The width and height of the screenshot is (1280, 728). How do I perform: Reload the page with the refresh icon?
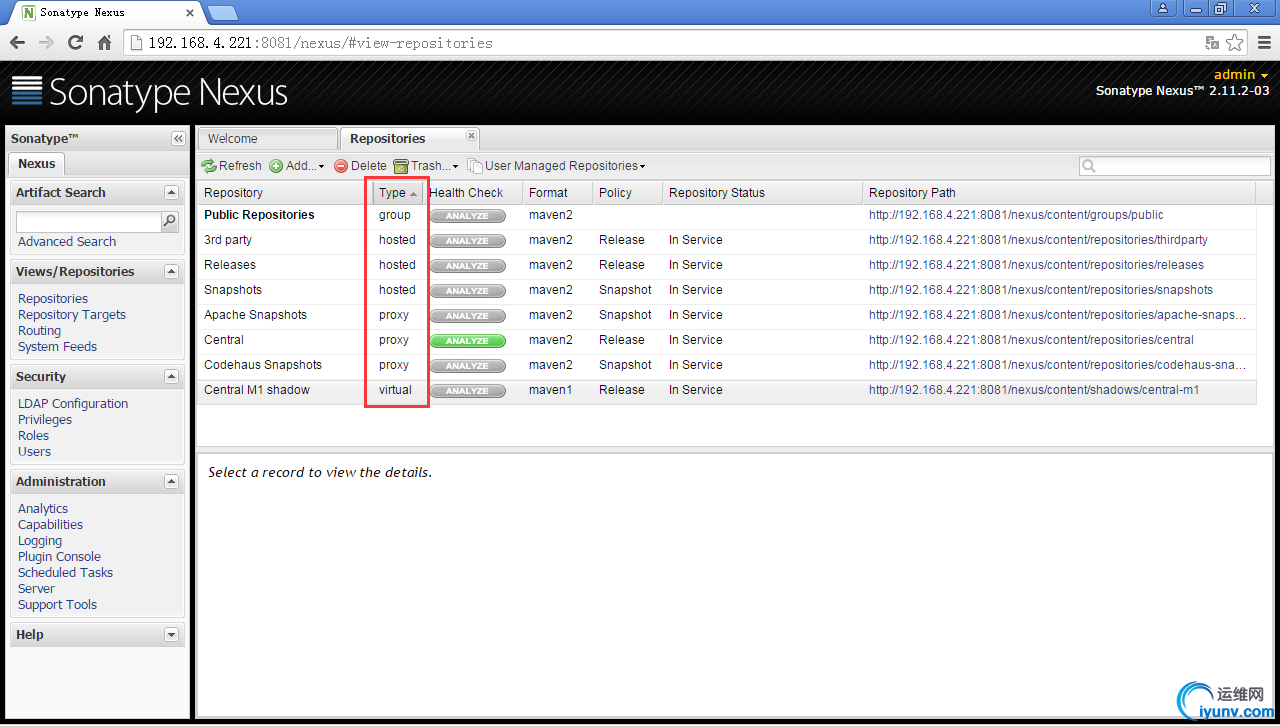click(75, 43)
